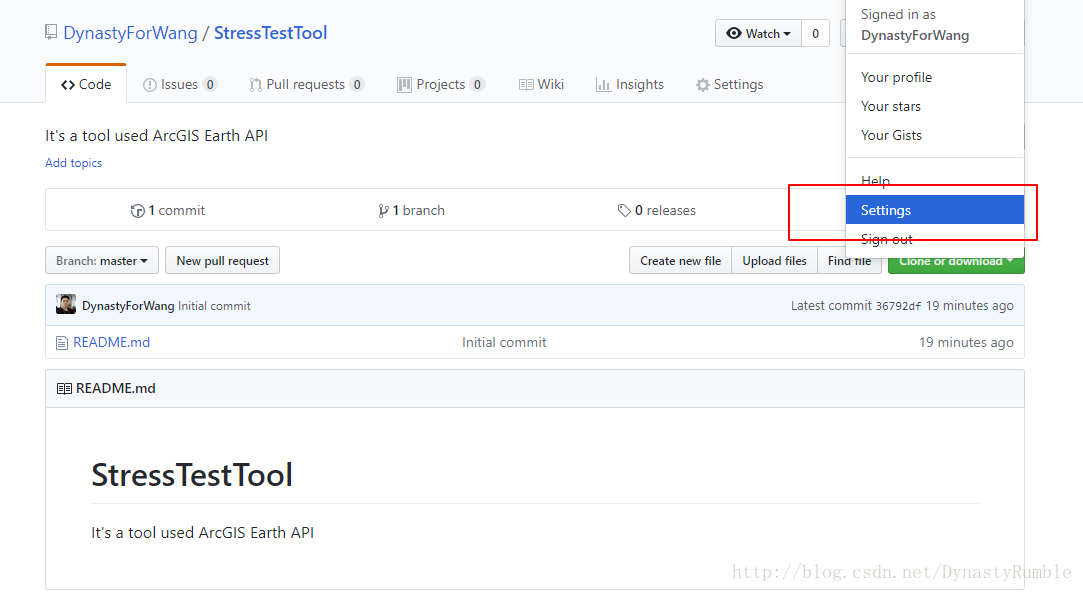This screenshot has height=592, width=1083.
Task: Click the Upload files button
Action: [774, 260]
